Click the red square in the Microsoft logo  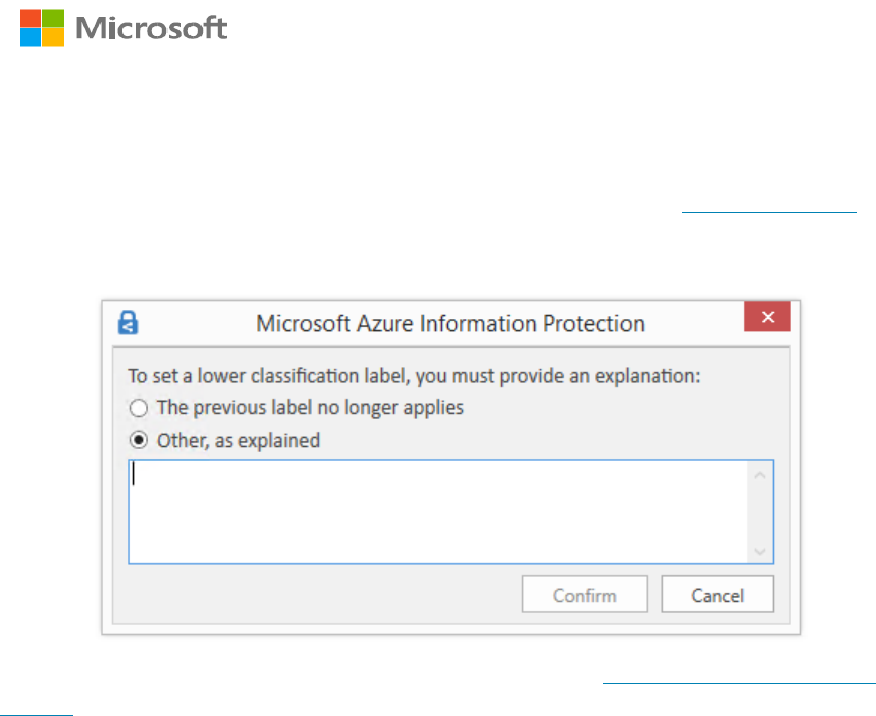pos(31,17)
